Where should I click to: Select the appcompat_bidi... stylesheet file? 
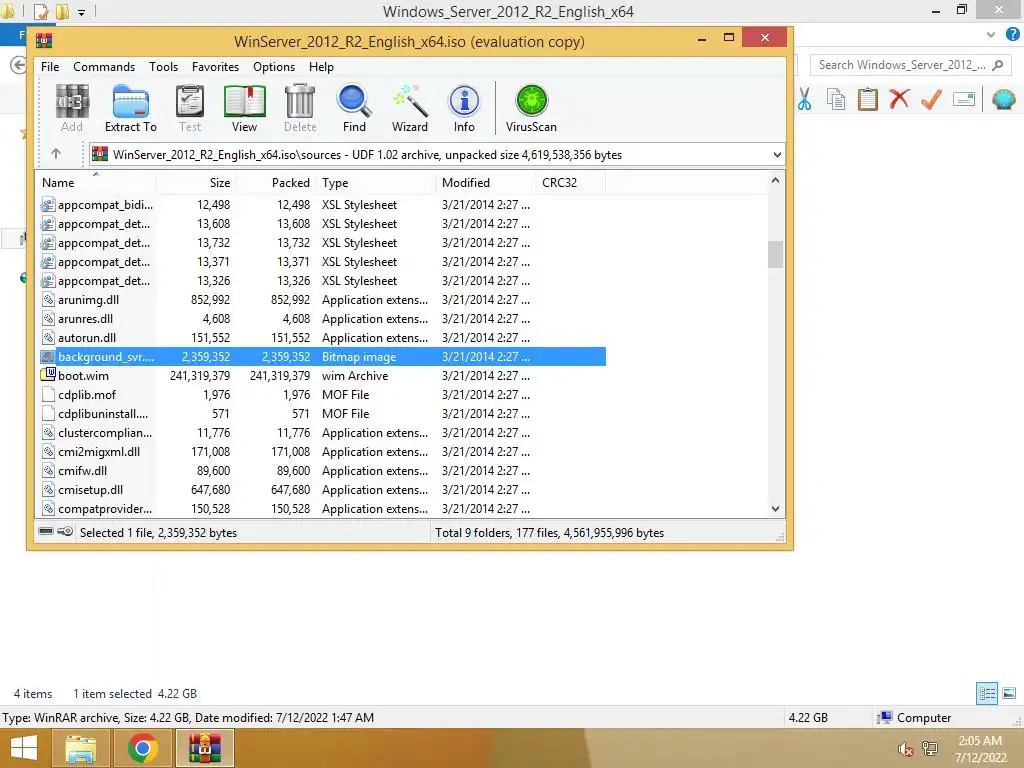tap(321, 204)
